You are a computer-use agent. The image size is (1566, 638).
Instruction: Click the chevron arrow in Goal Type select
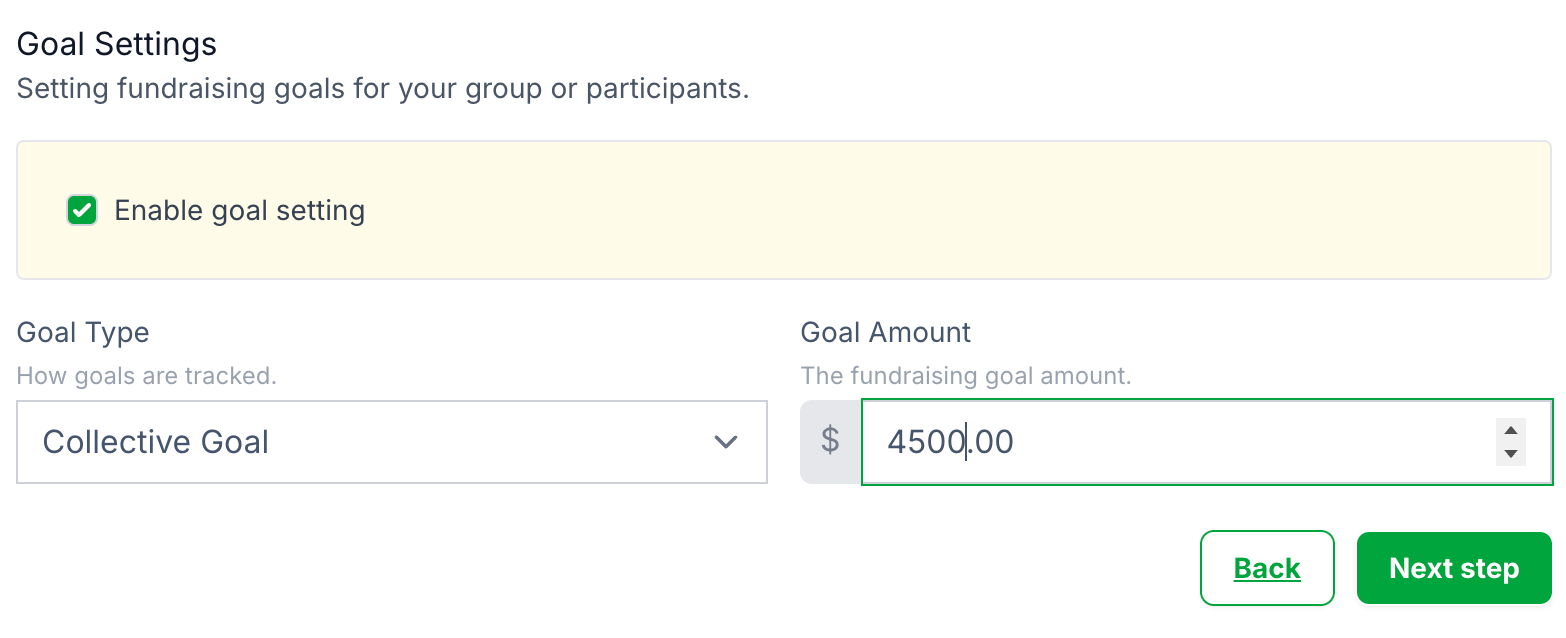click(726, 442)
